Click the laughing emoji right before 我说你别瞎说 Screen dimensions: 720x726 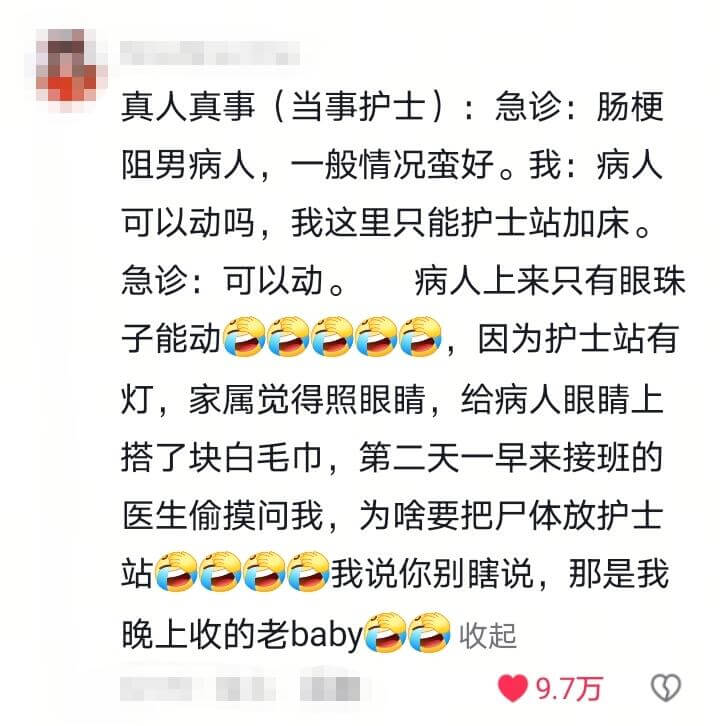pos(307,571)
